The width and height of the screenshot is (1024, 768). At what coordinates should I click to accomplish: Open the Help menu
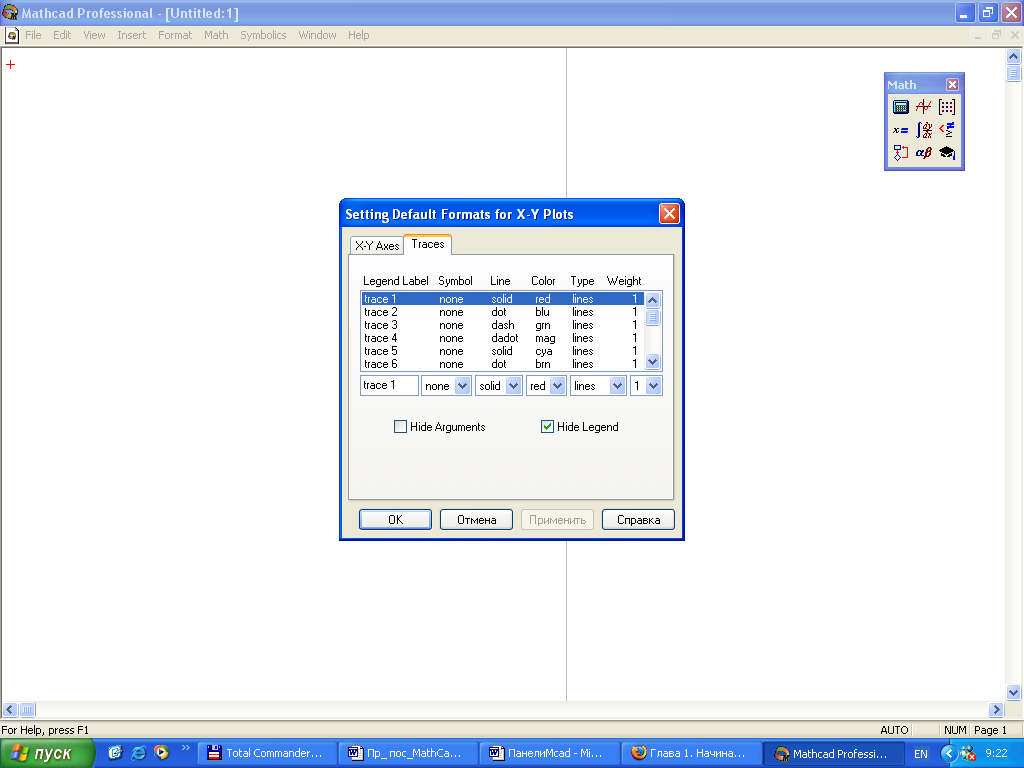[x=359, y=35]
